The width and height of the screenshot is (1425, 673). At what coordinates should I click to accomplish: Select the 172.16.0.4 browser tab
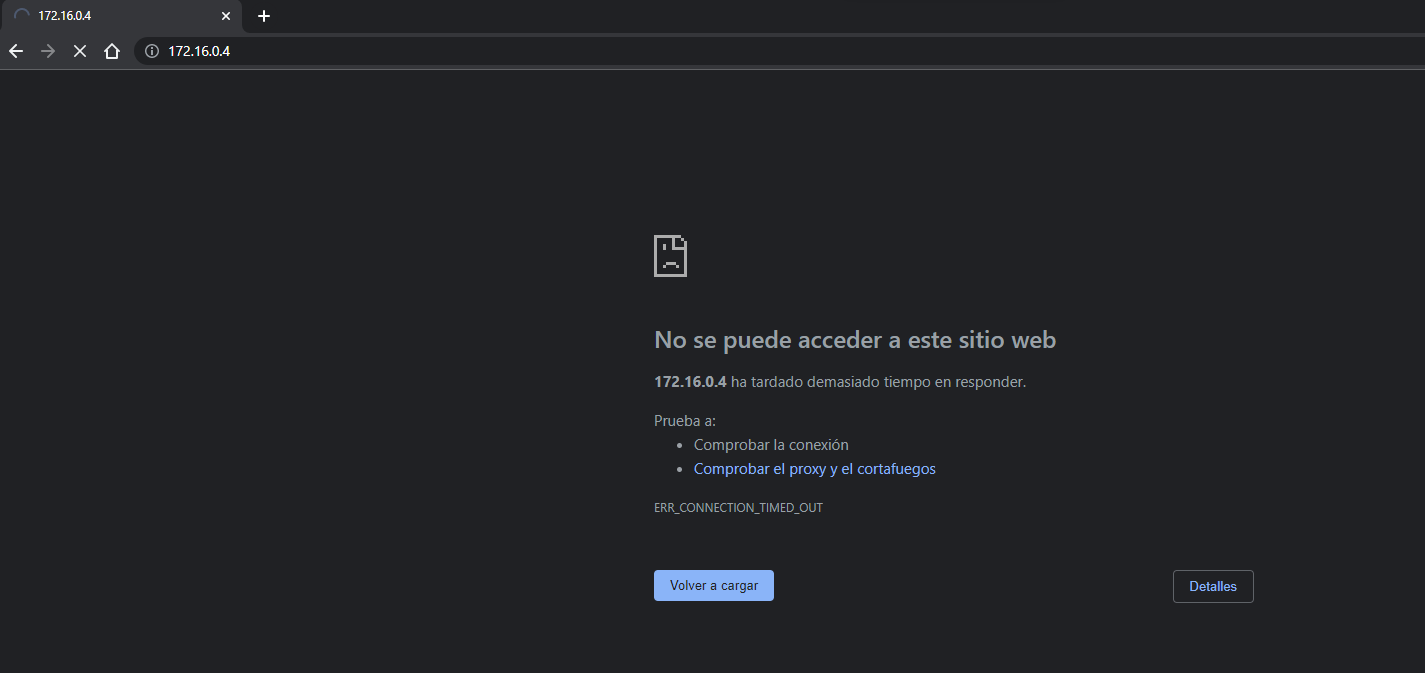(x=121, y=16)
